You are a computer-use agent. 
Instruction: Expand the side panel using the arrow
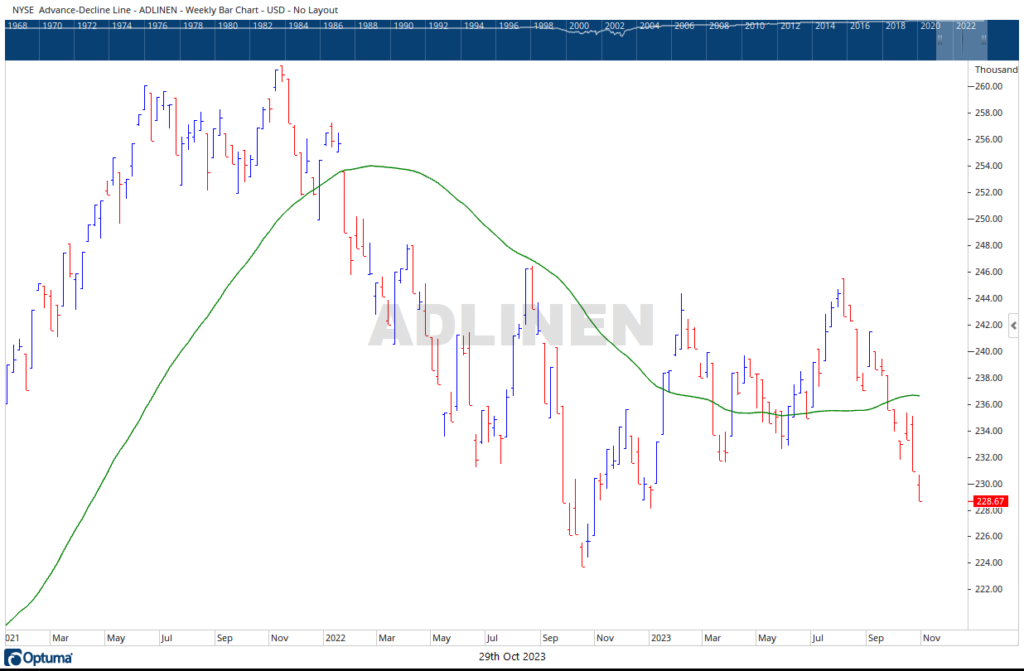click(1014, 326)
